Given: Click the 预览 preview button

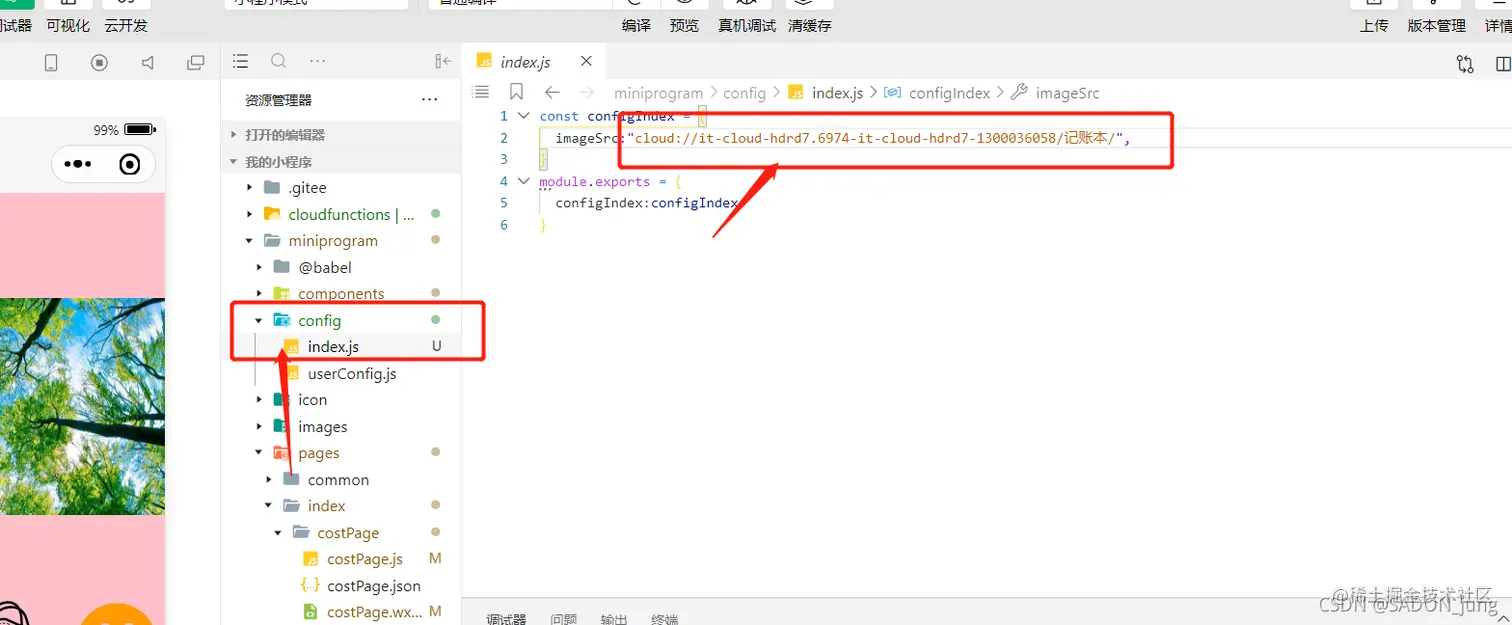Looking at the screenshot, I should coord(684,26).
